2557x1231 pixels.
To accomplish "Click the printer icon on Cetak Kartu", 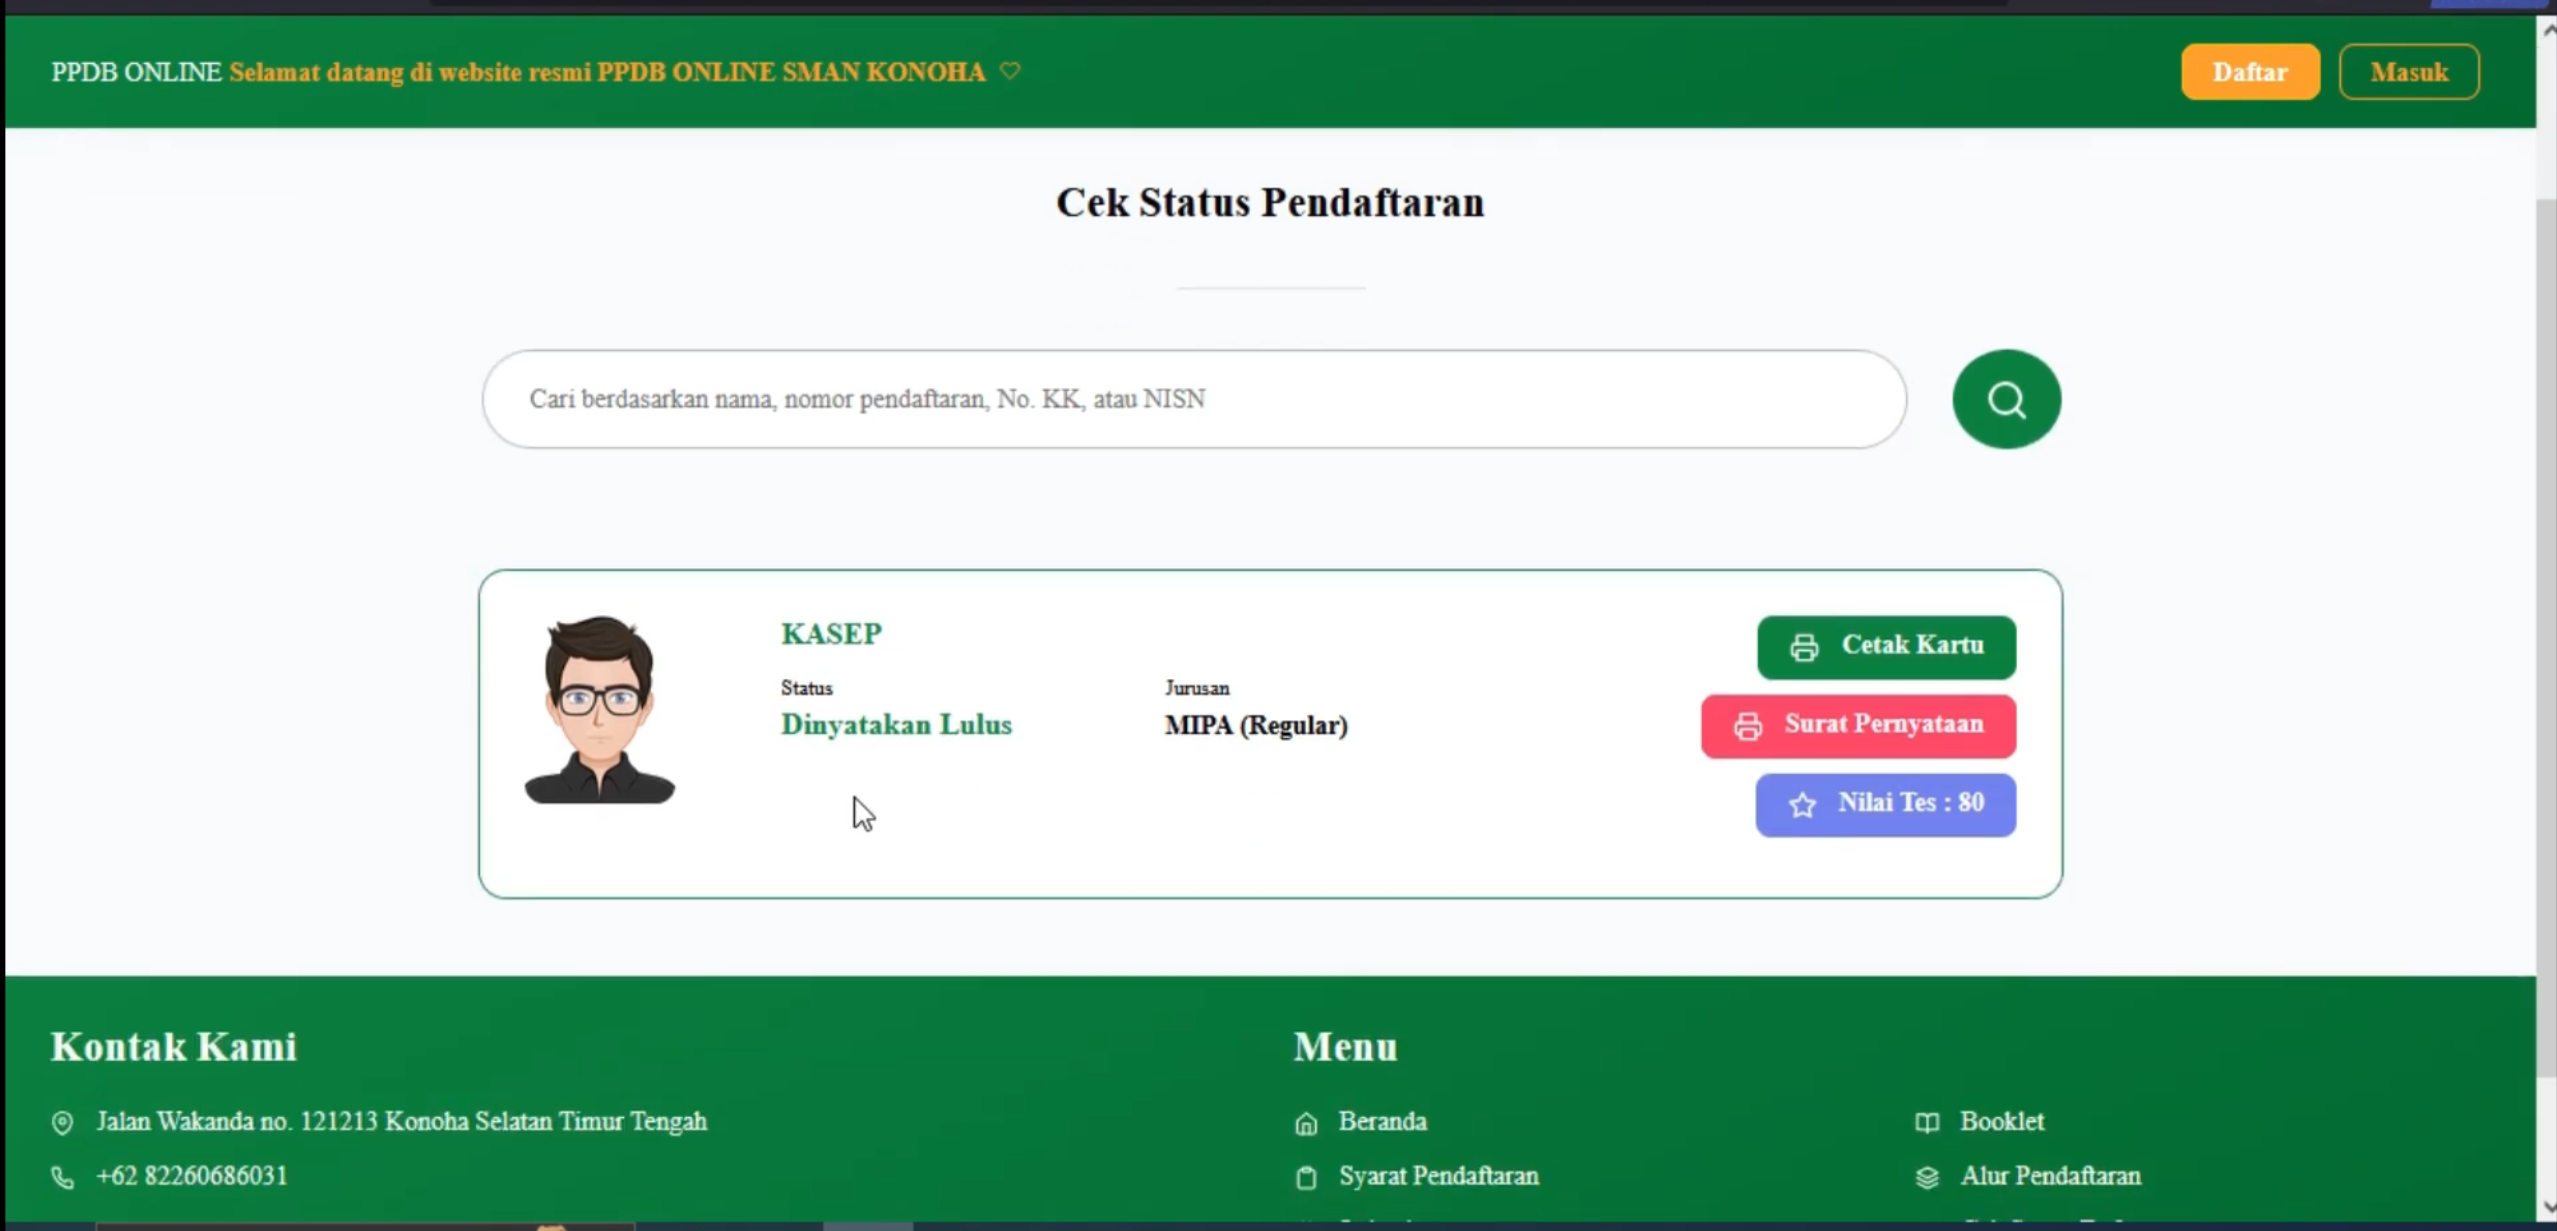I will coord(1804,647).
